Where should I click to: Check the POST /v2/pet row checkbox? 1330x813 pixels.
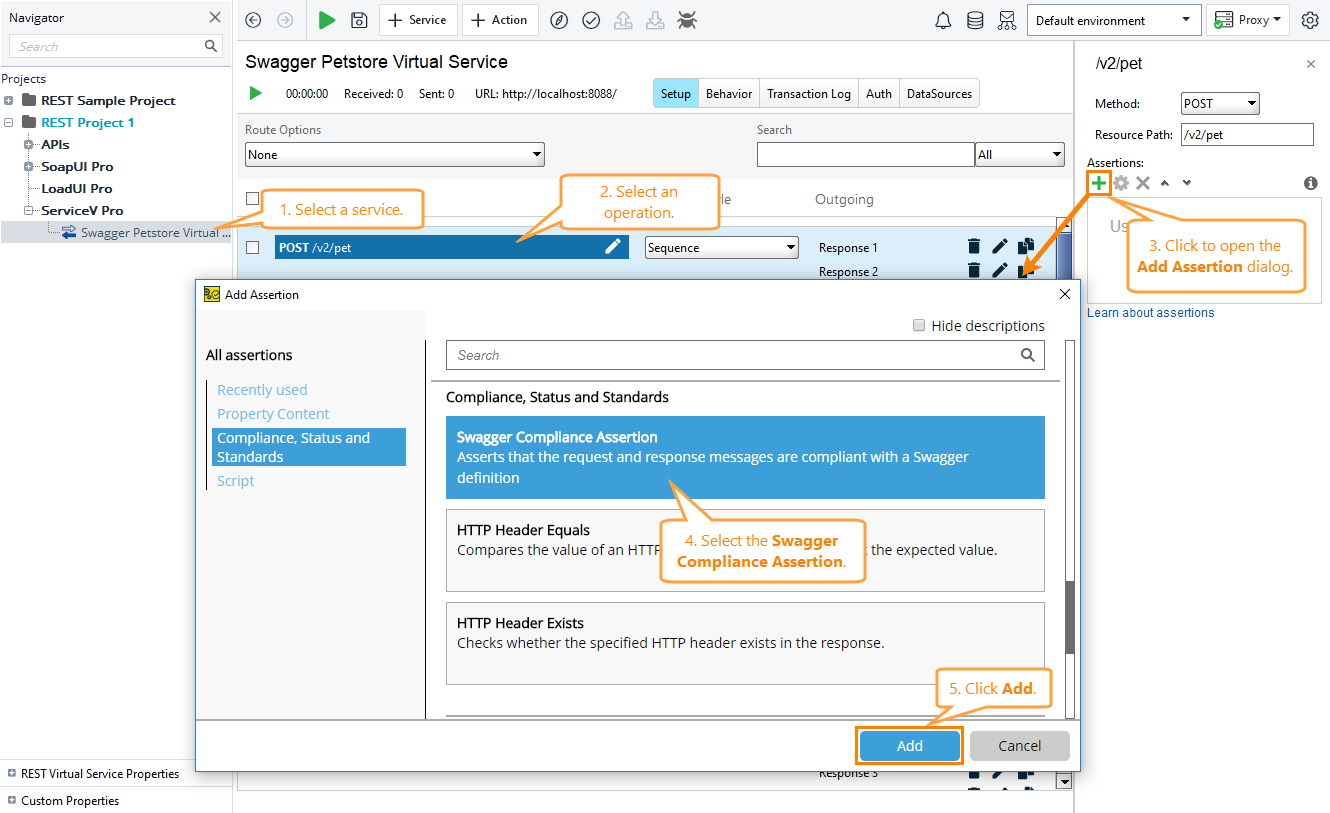253,247
